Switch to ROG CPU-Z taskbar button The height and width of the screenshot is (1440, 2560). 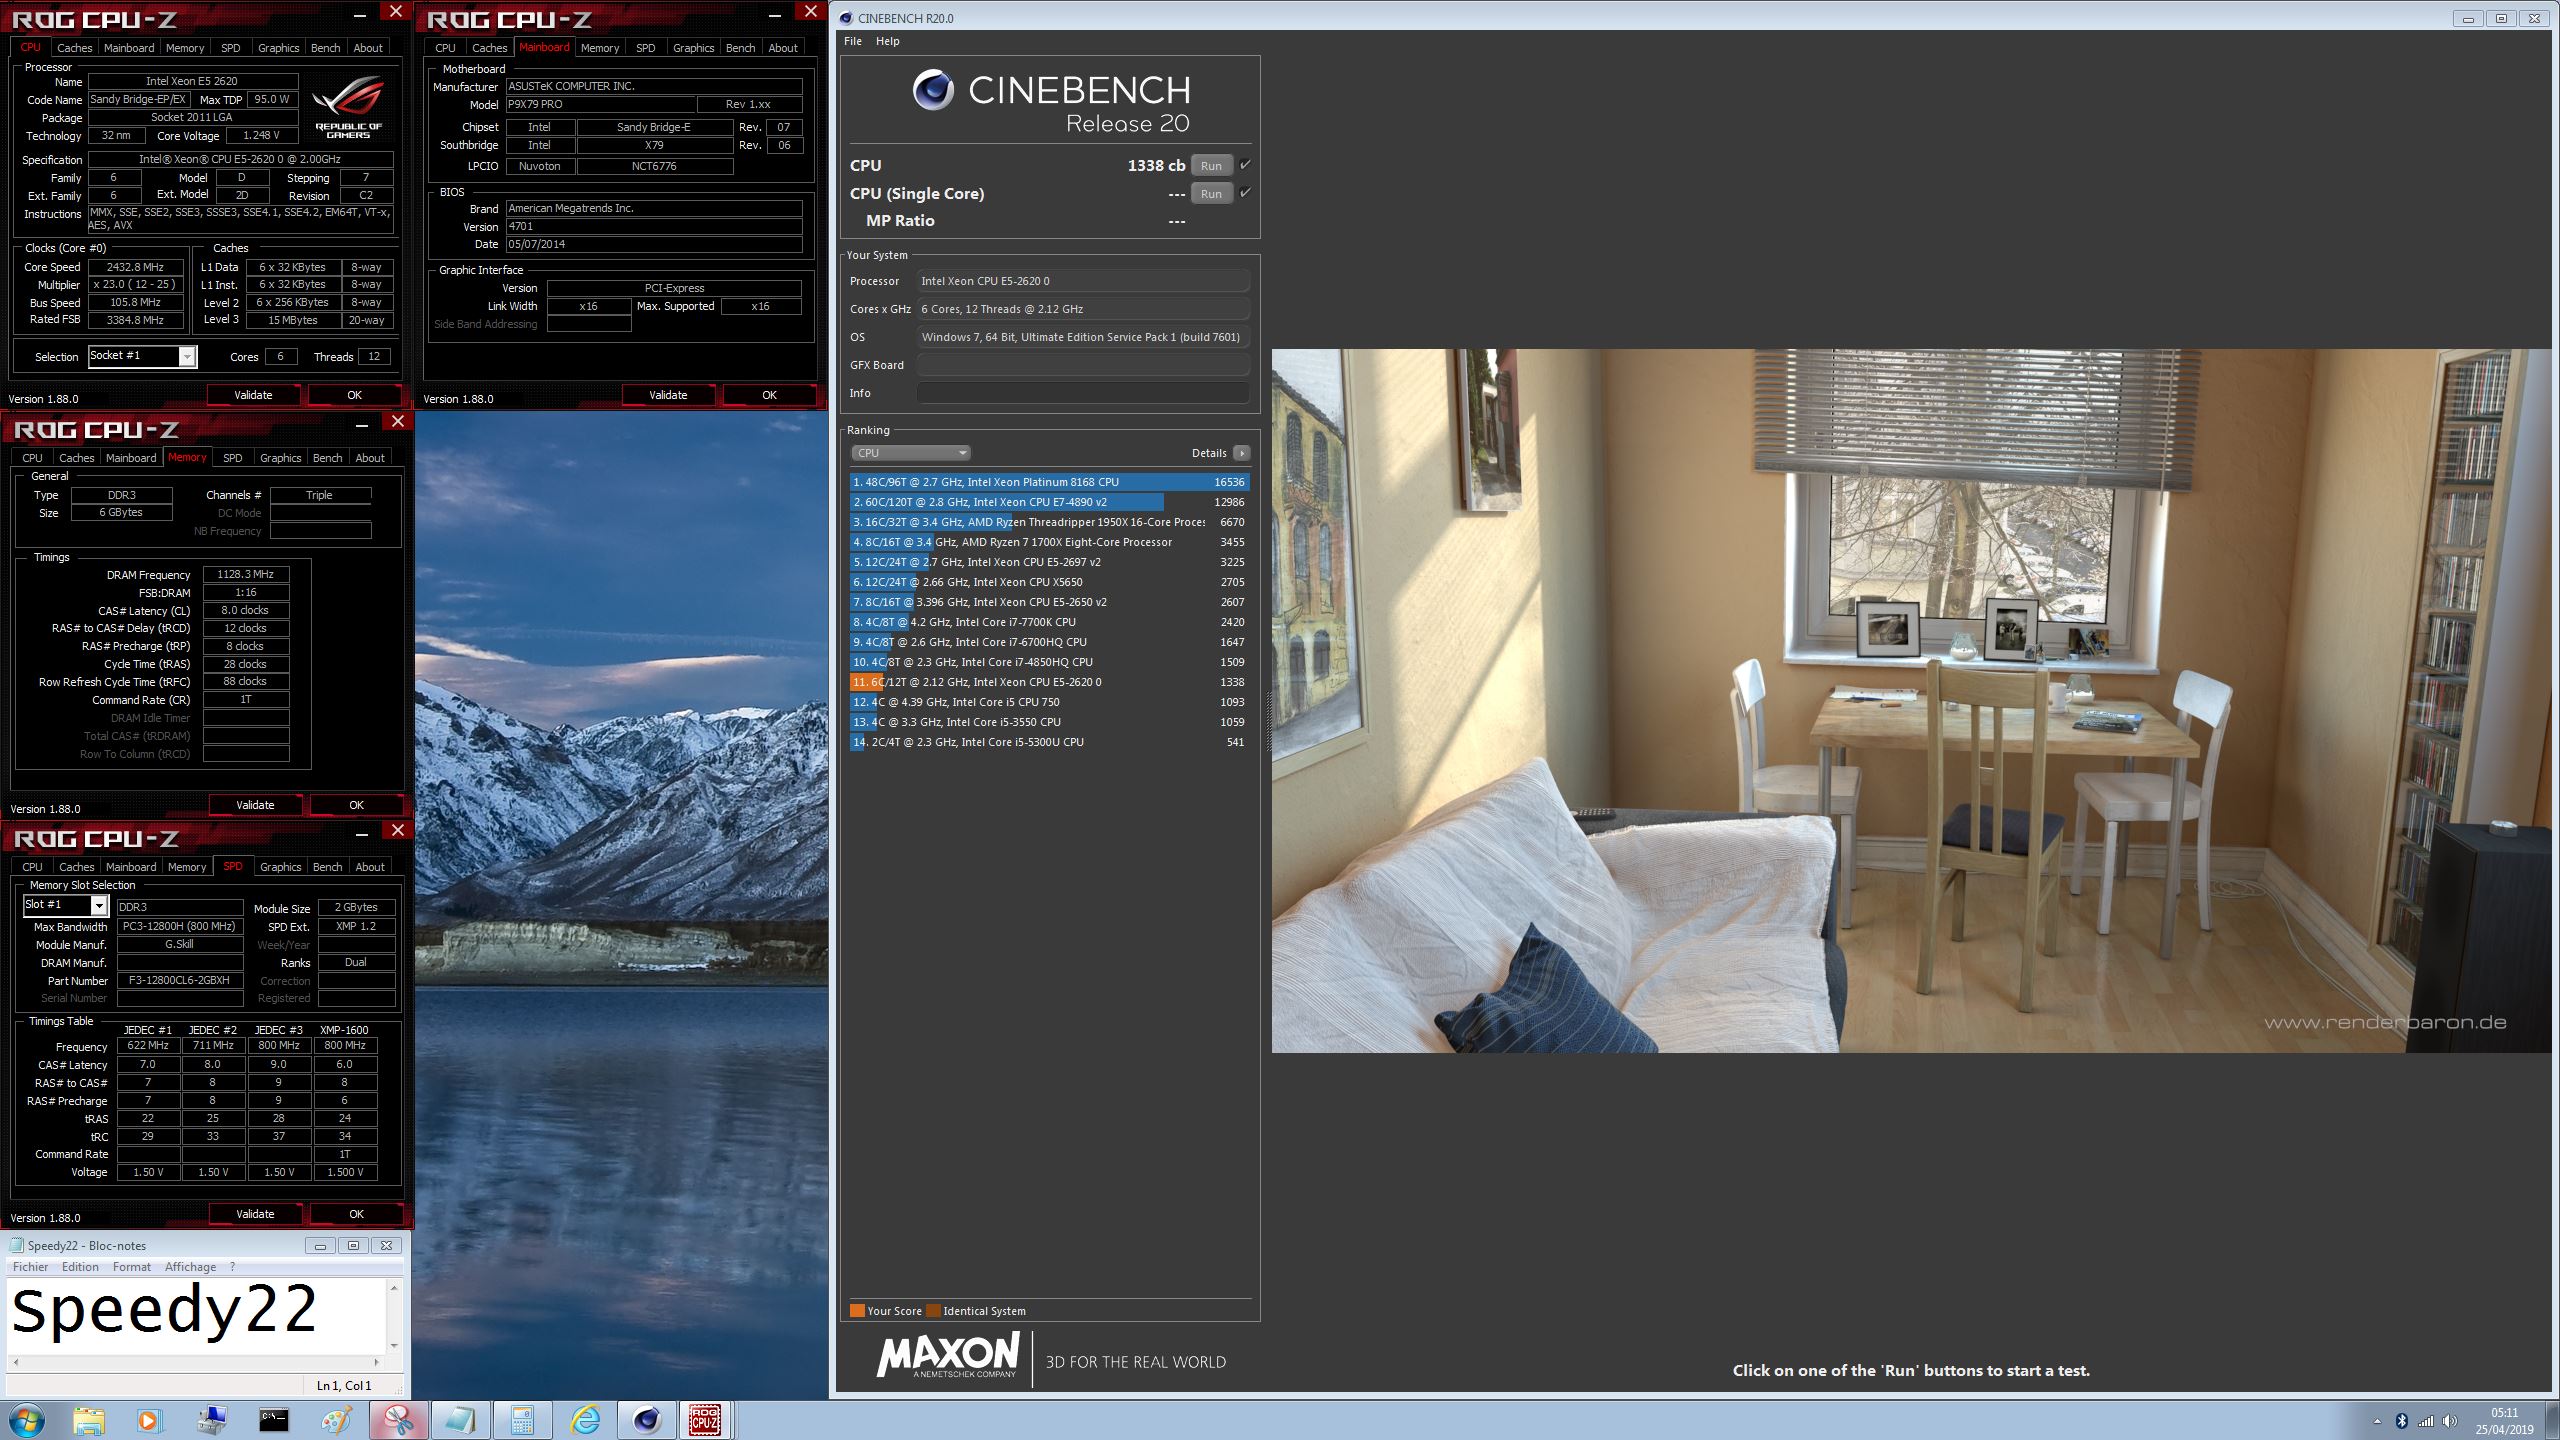706,1420
